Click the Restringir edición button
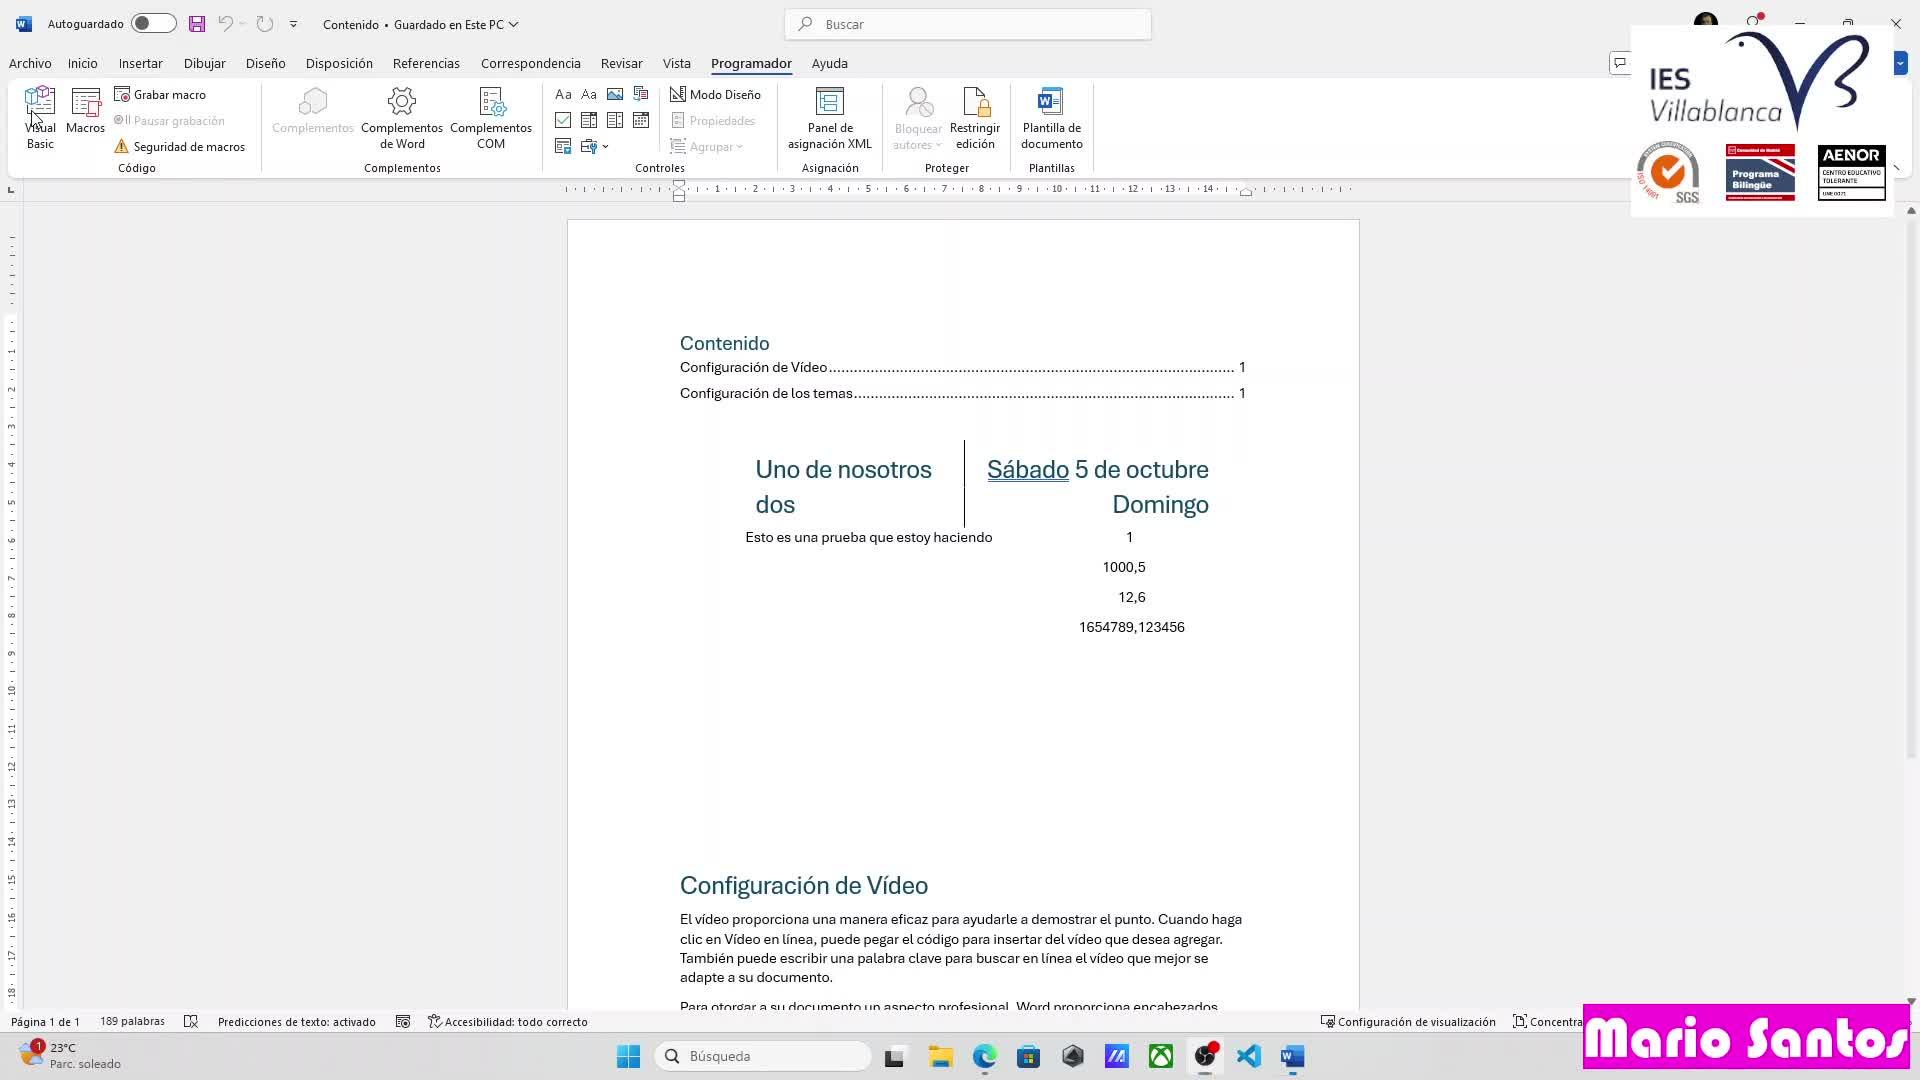The image size is (1920, 1080). 974,118
